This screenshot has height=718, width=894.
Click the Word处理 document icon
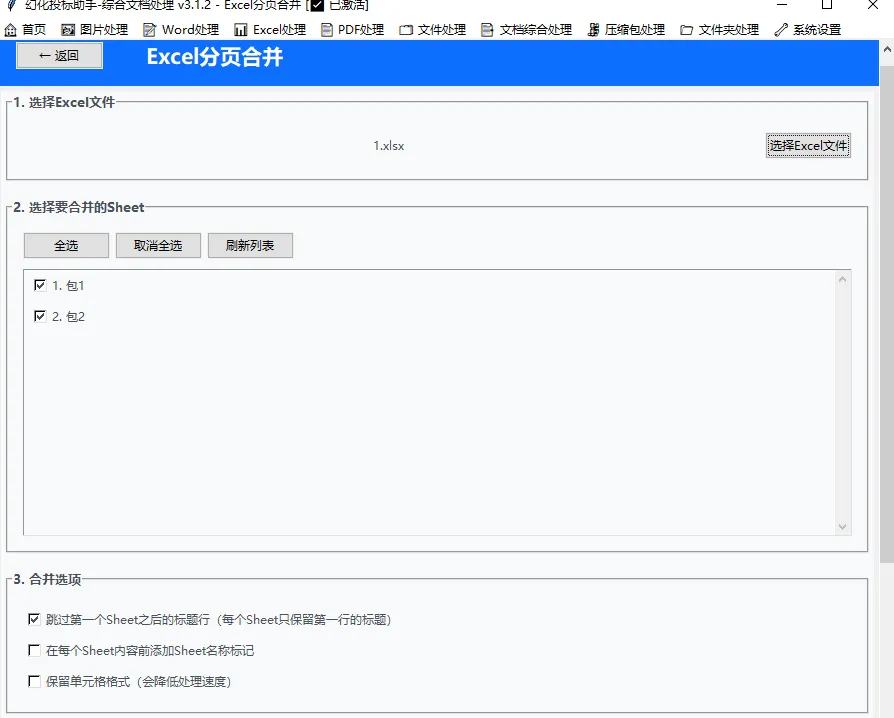point(149,30)
